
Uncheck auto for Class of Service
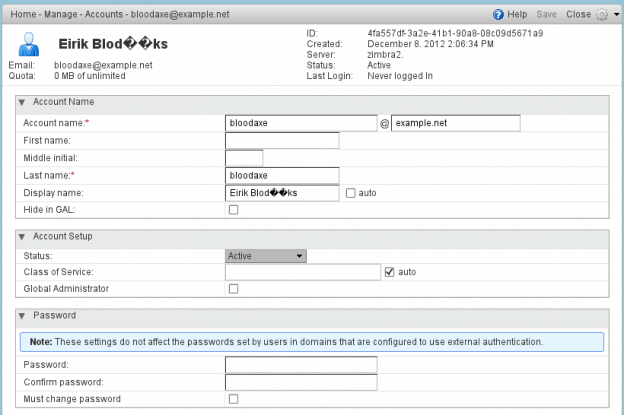click(390, 272)
